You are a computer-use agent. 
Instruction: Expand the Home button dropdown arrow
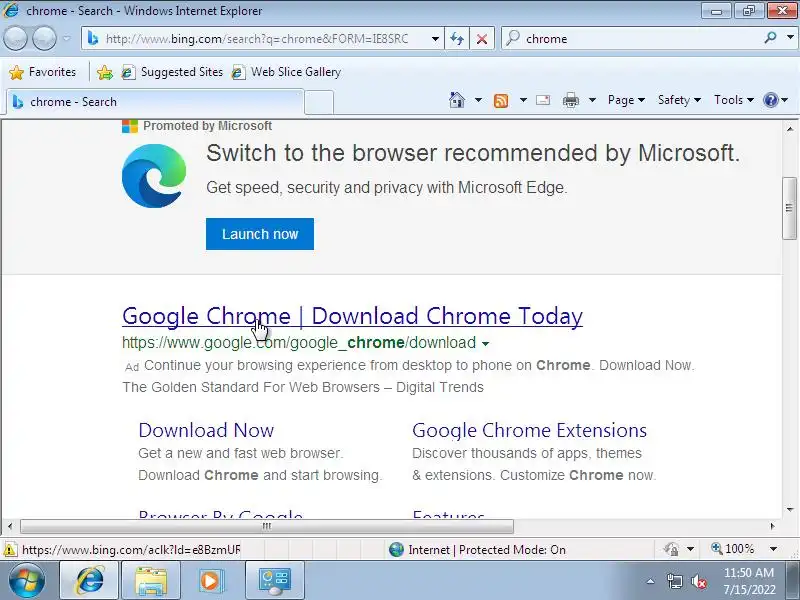point(478,100)
